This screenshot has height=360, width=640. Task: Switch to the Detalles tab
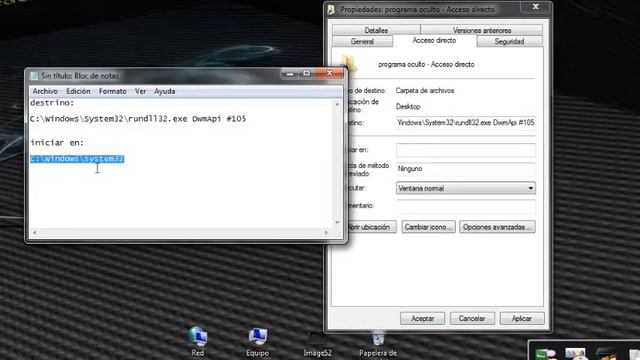tap(376, 30)
